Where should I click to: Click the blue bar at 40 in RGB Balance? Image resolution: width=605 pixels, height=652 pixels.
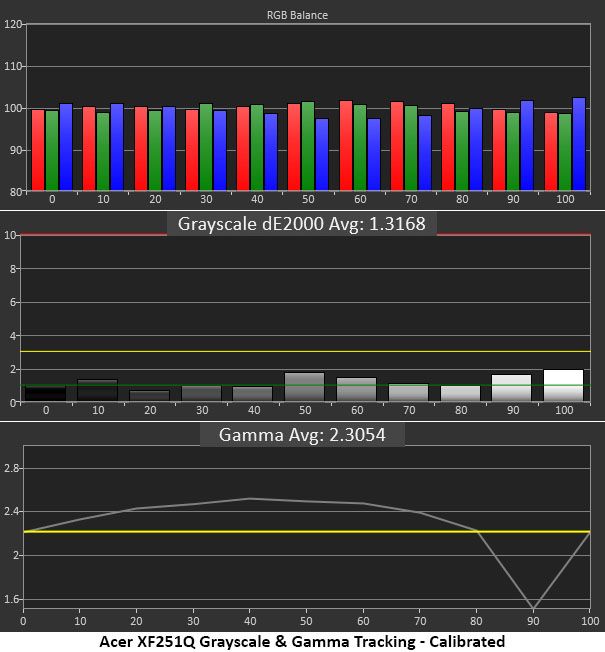coord(271,152)
